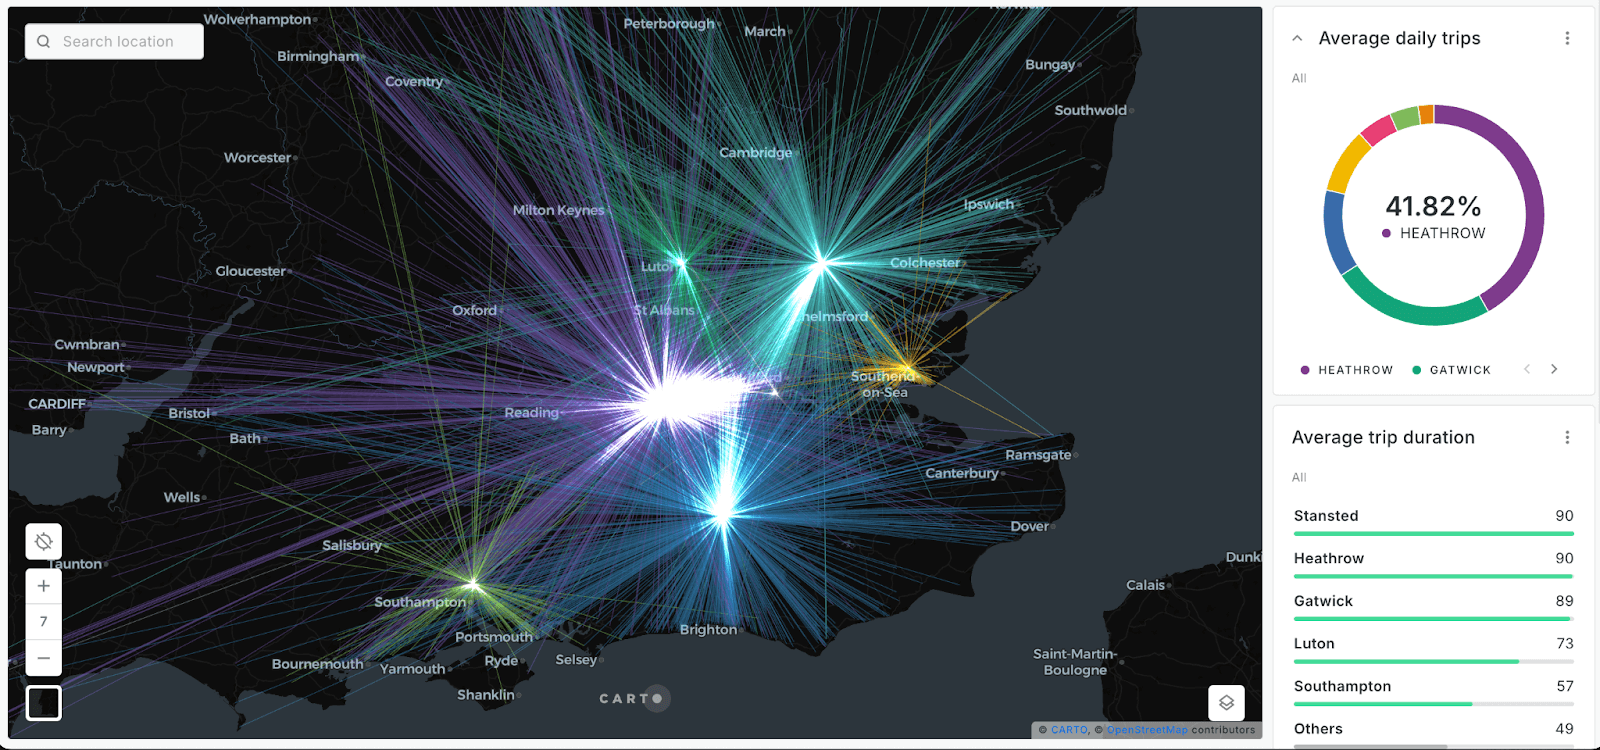The image size is (1600, 750).
Task: Select Stansted row in trip duration
Action: 1433,521
